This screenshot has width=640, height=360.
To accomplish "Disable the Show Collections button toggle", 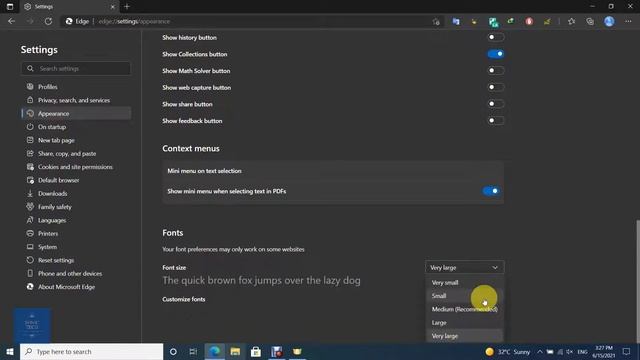I will tap(496, 54).
